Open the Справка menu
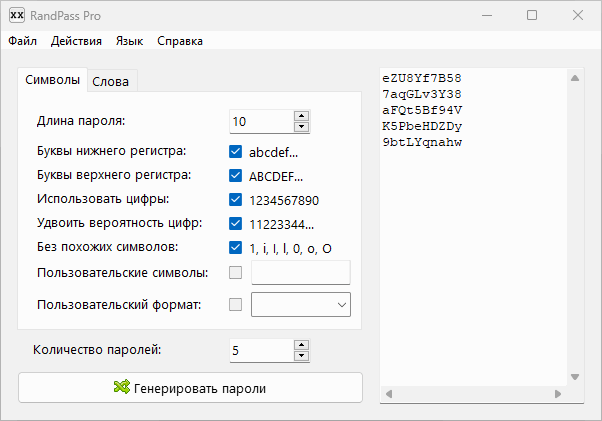 (180, 41)
